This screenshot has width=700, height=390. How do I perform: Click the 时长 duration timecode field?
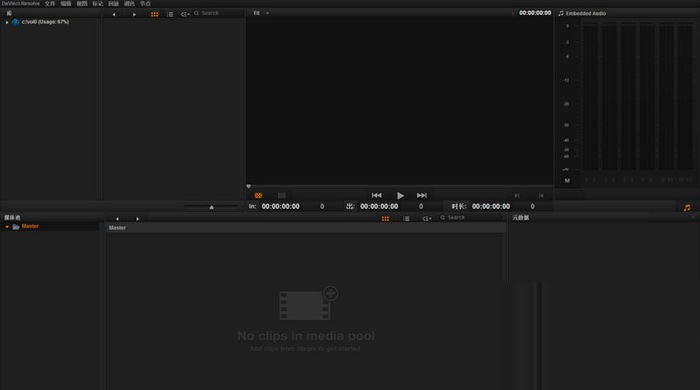491,207
